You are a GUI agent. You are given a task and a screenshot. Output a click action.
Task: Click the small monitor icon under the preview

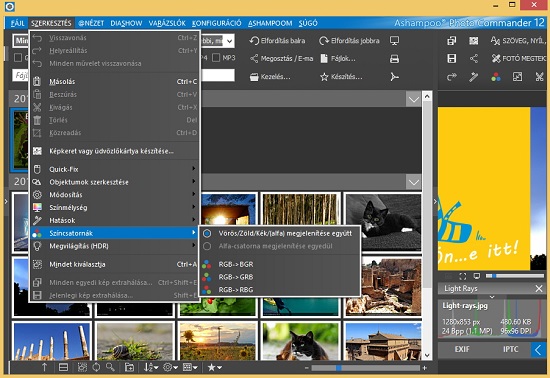click(476, 276)
